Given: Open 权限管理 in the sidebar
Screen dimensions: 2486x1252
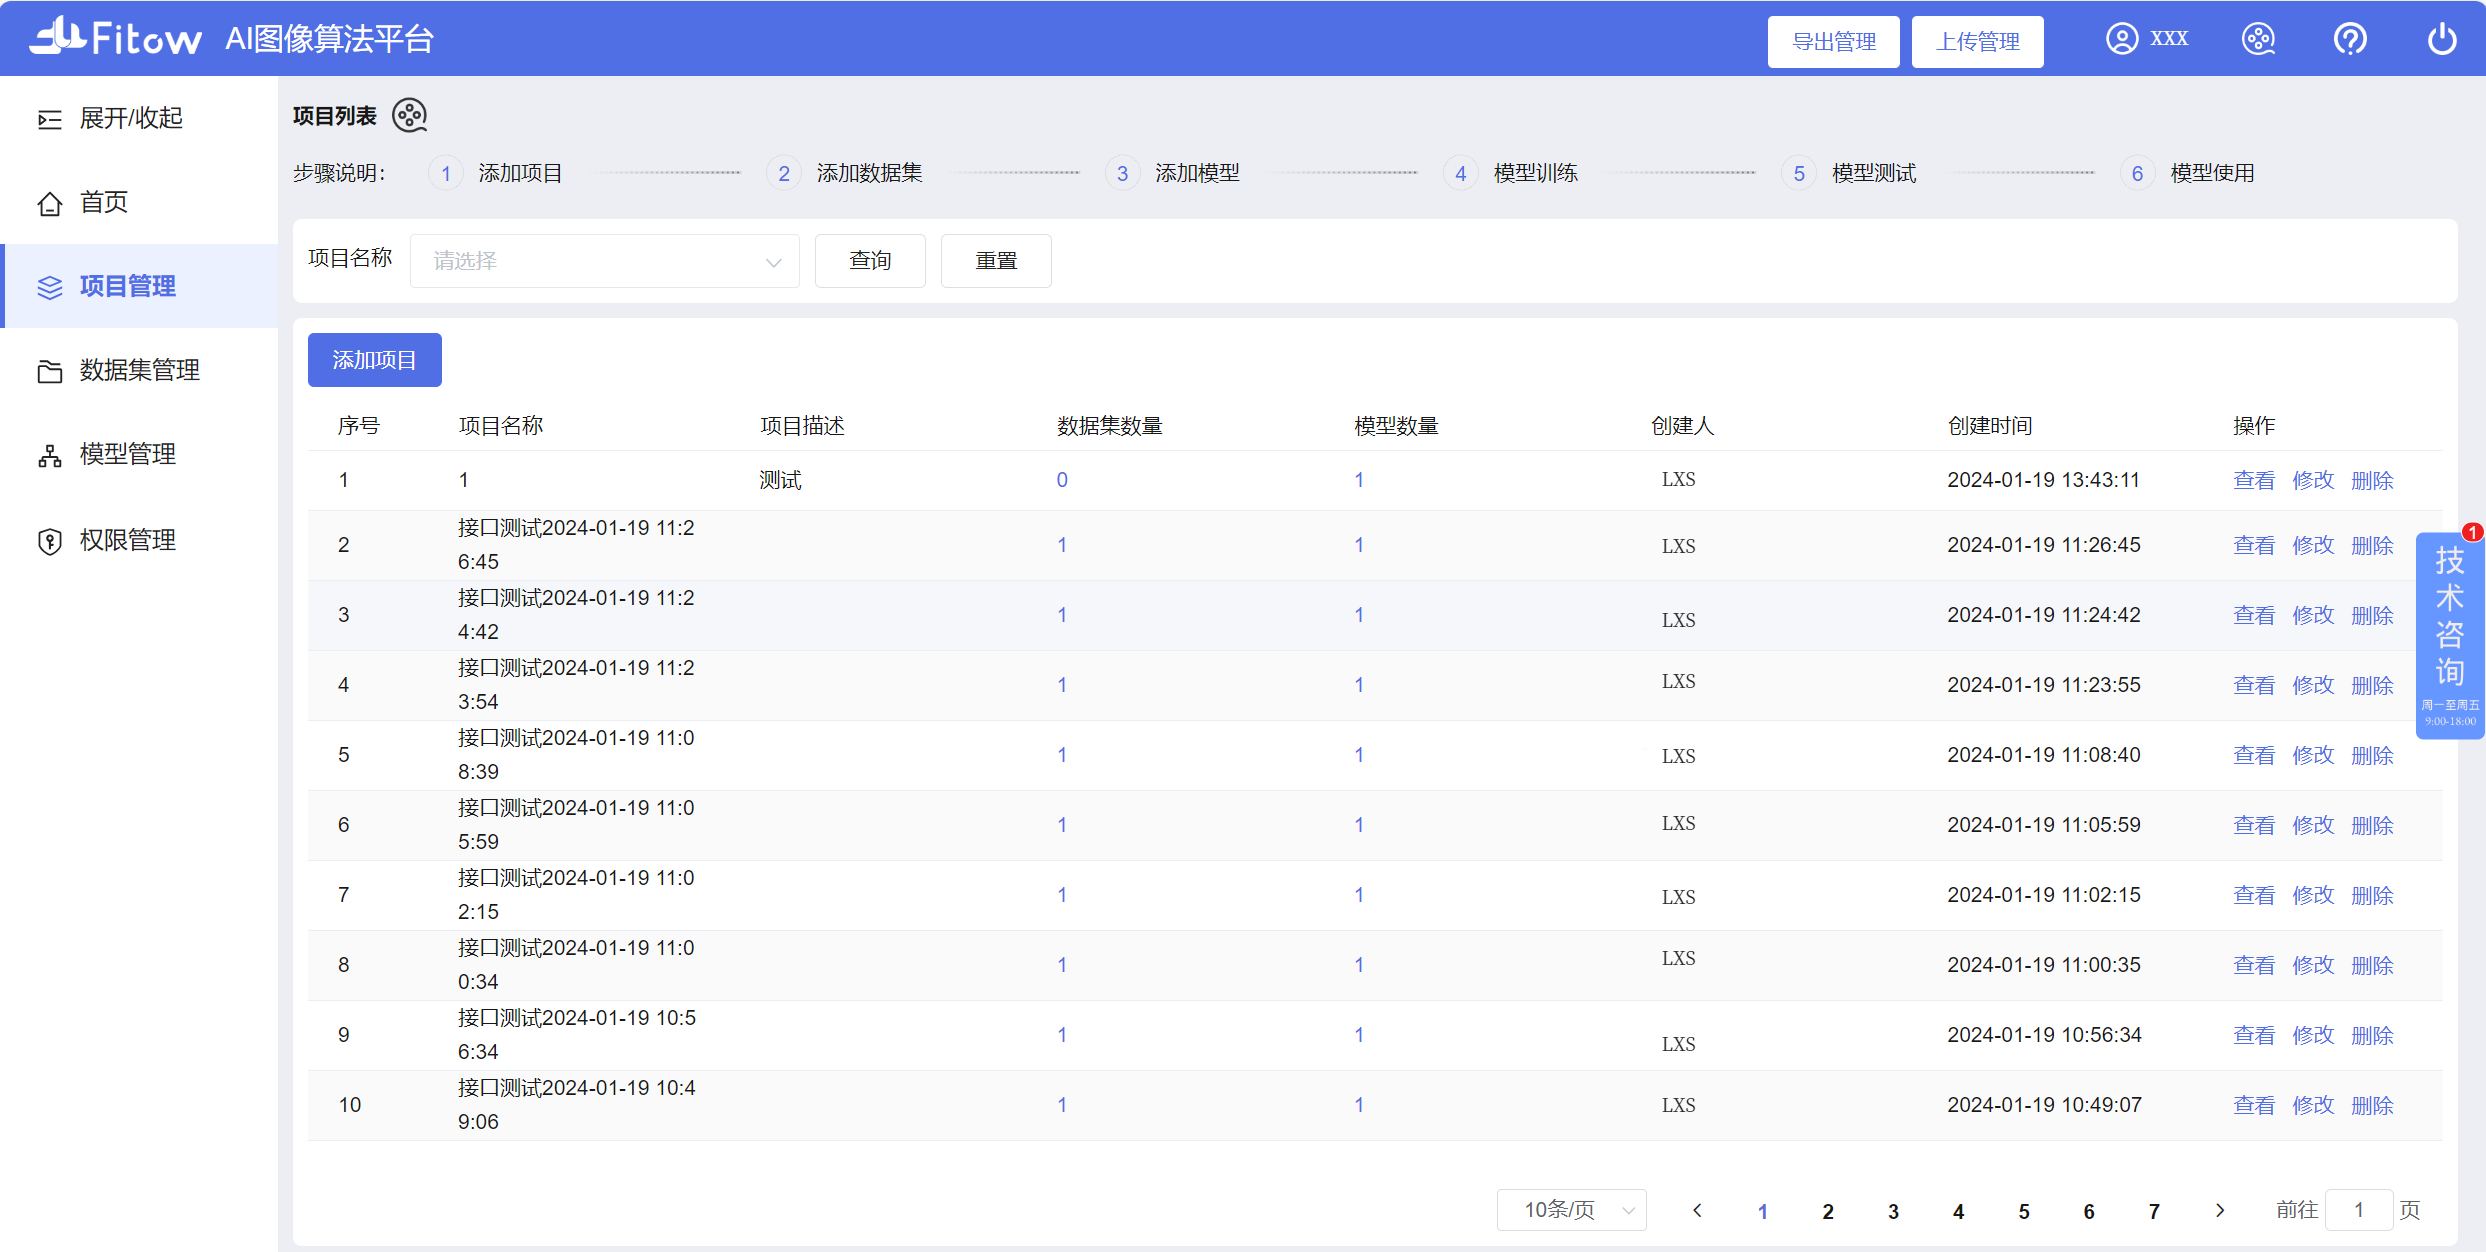Looking at the screenshot, I should 140,540.
